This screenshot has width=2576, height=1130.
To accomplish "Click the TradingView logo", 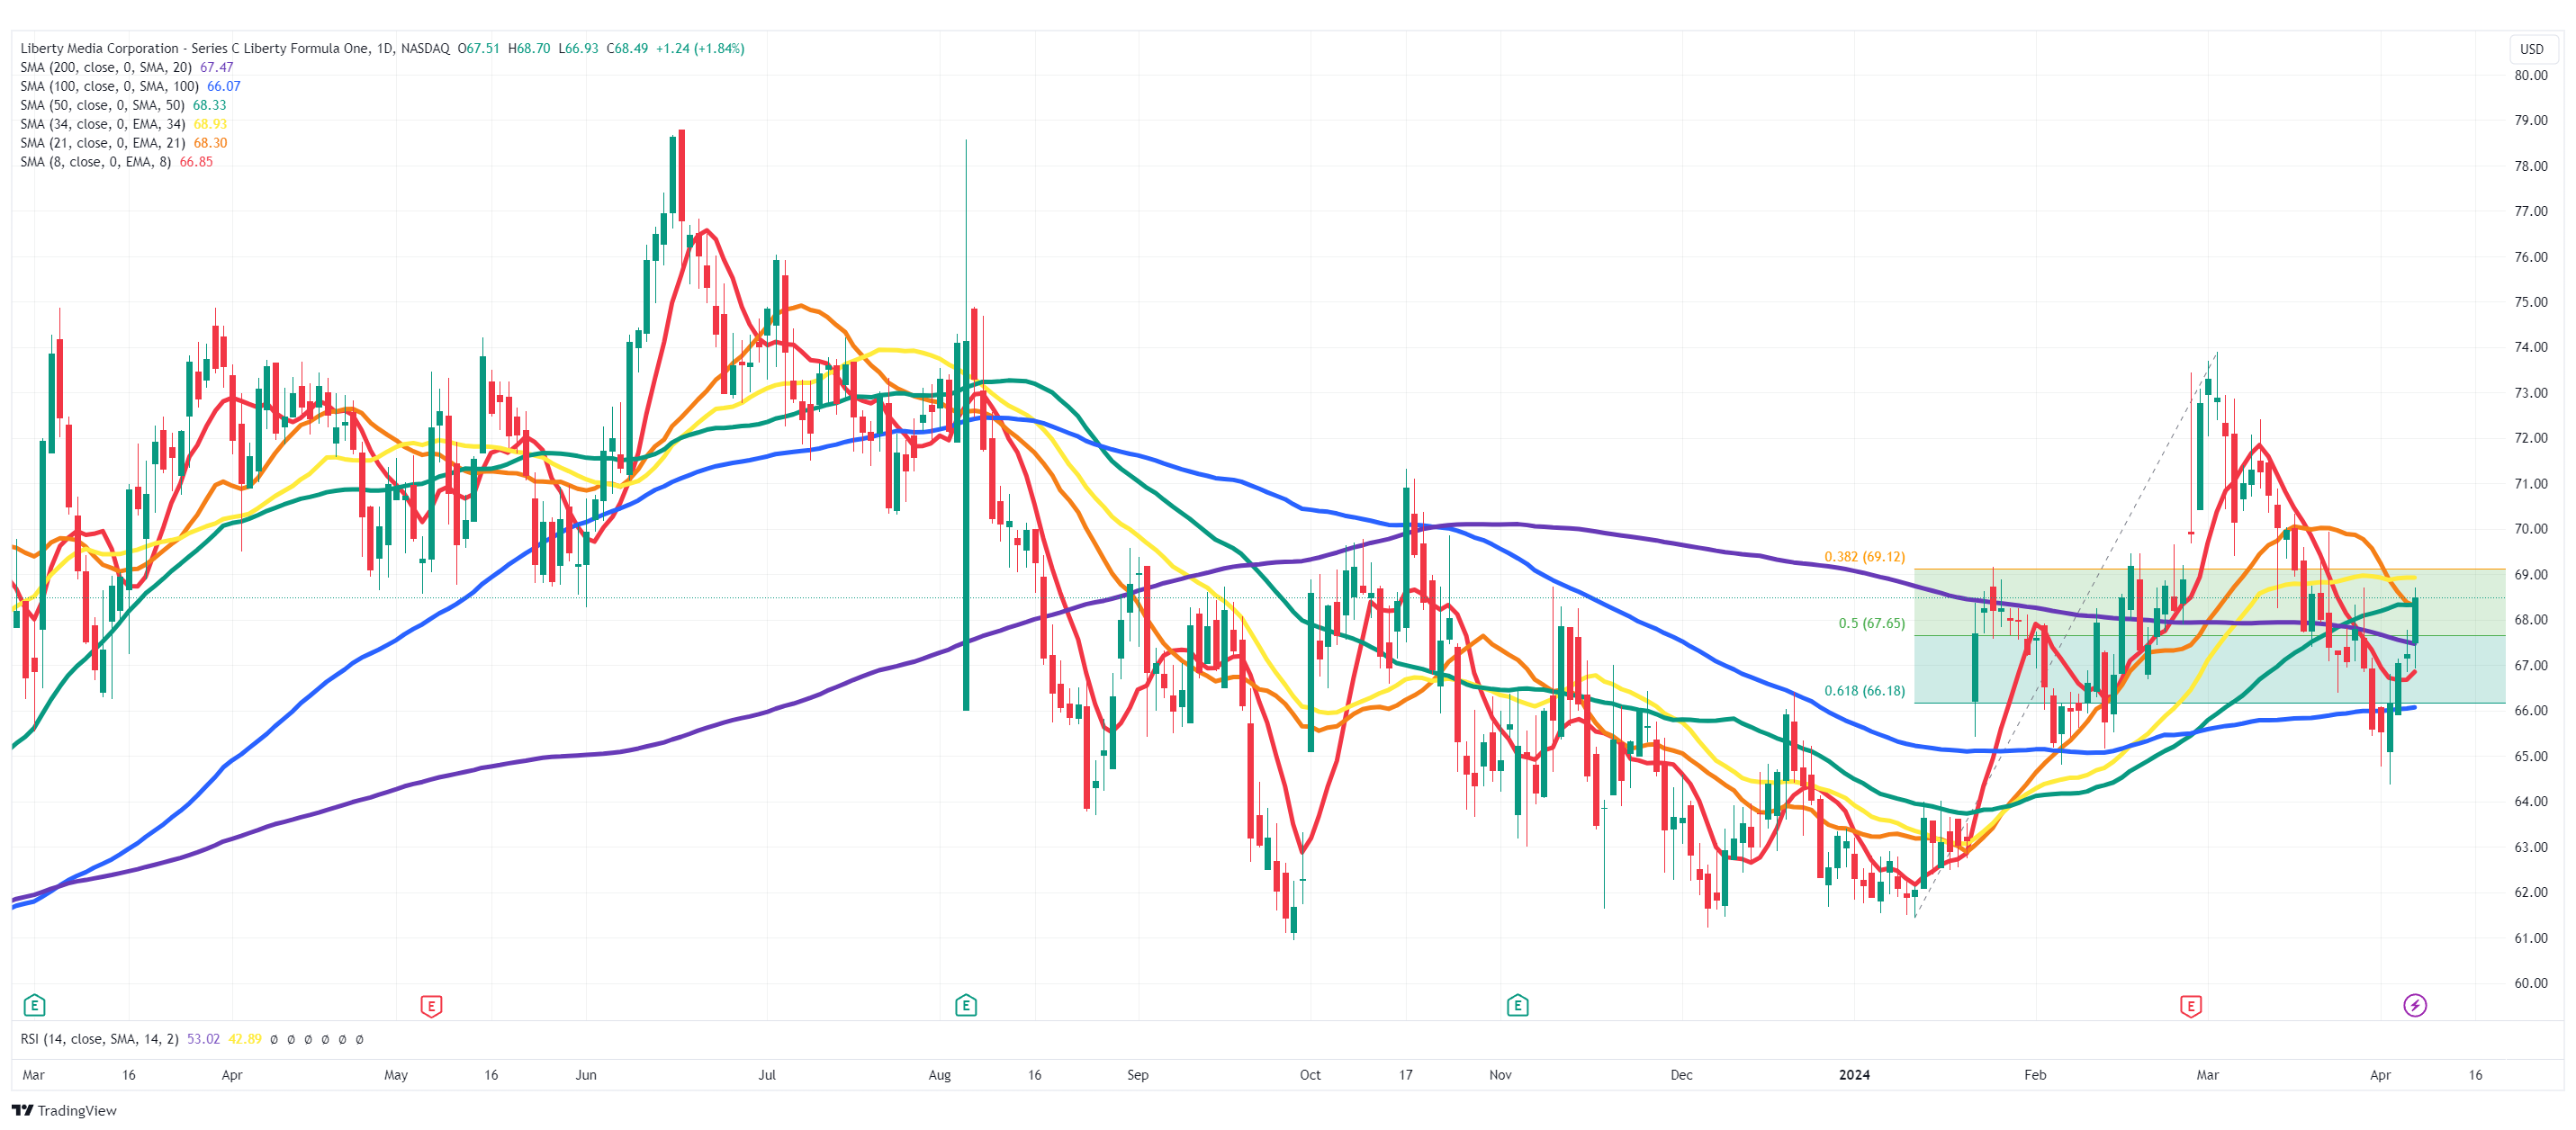I will click(x=64, y=1110).
